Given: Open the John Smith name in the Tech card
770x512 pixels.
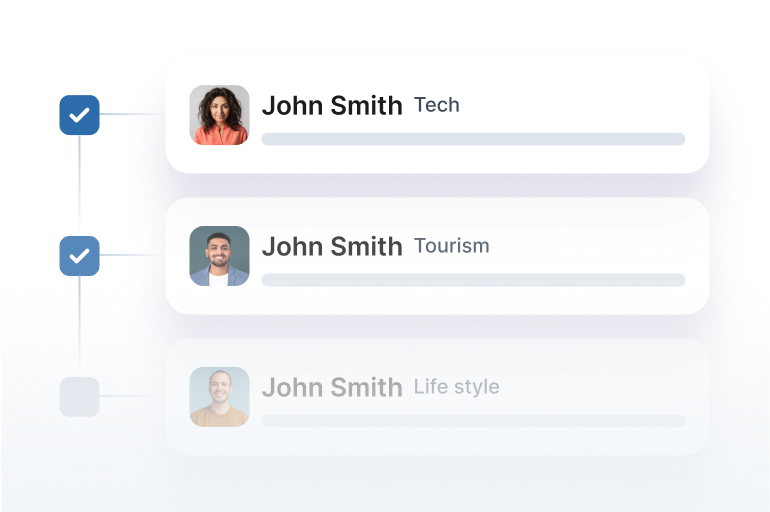Looking at the screenshot, I should [x=332, y=106].
